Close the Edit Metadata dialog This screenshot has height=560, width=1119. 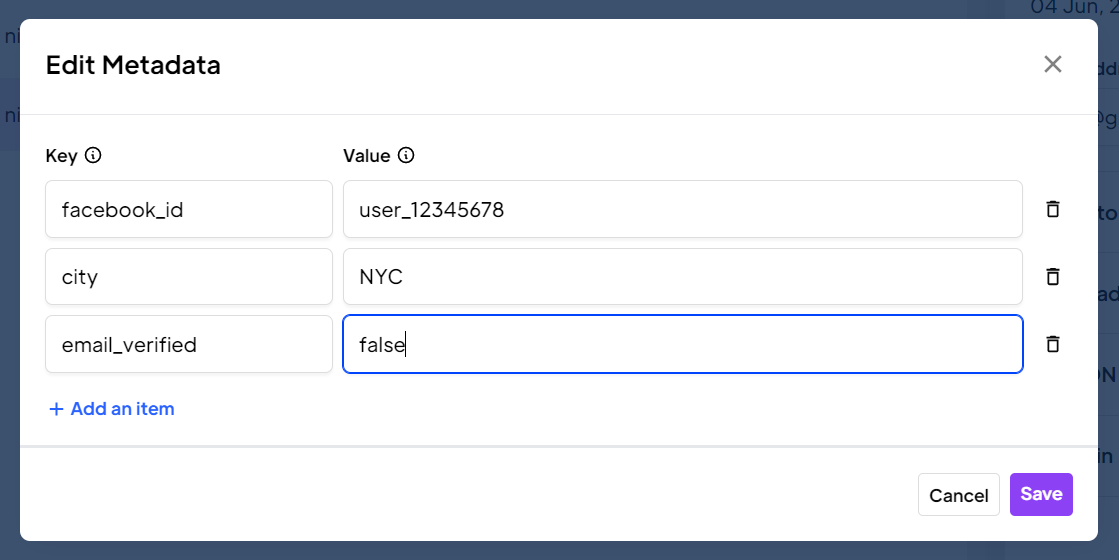pyautogui.click(x=1052, y=65)
